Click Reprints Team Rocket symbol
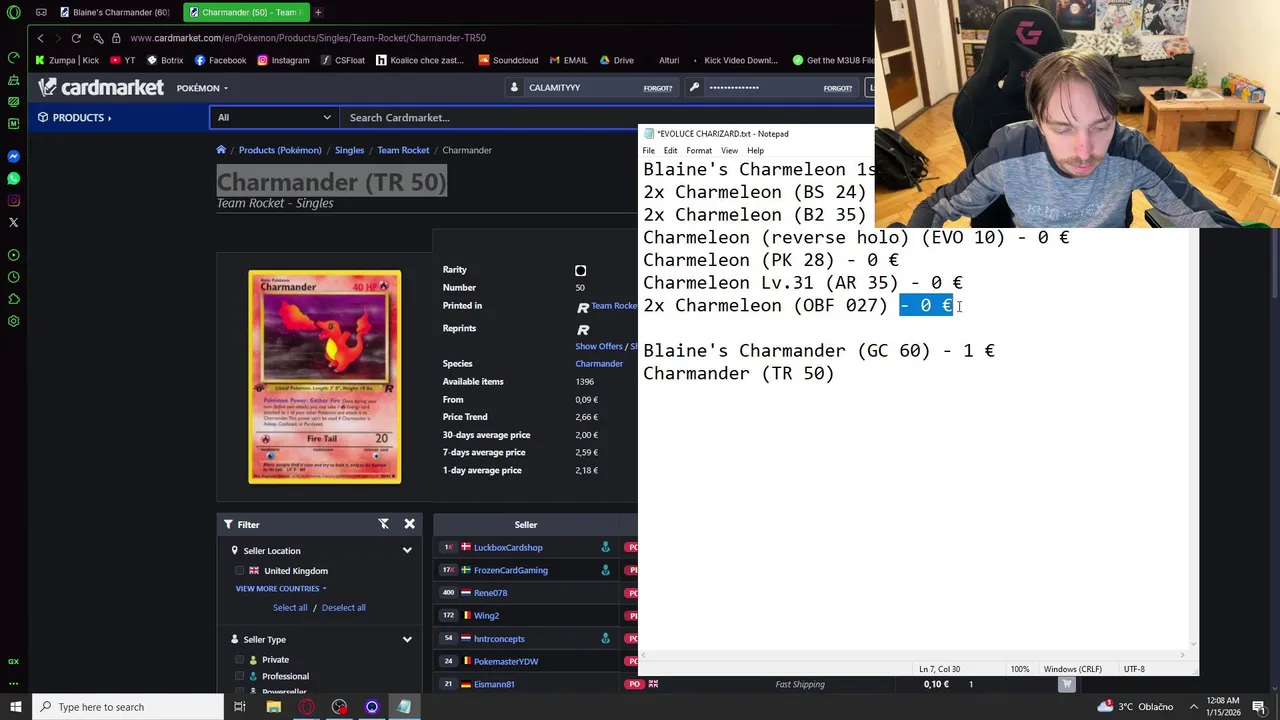This screenshot has width=1280, height=720. [x=583, y=329]
